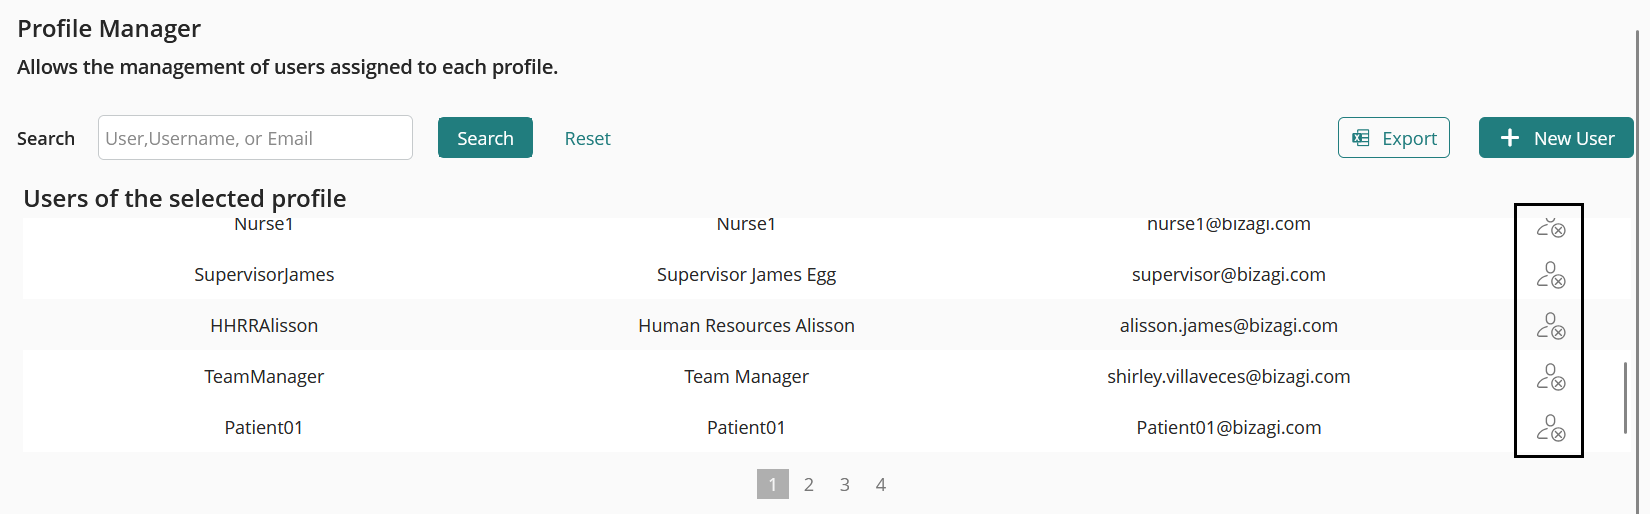
Task: Remove TeamManager user from profile
Action: coord(1551,377)
